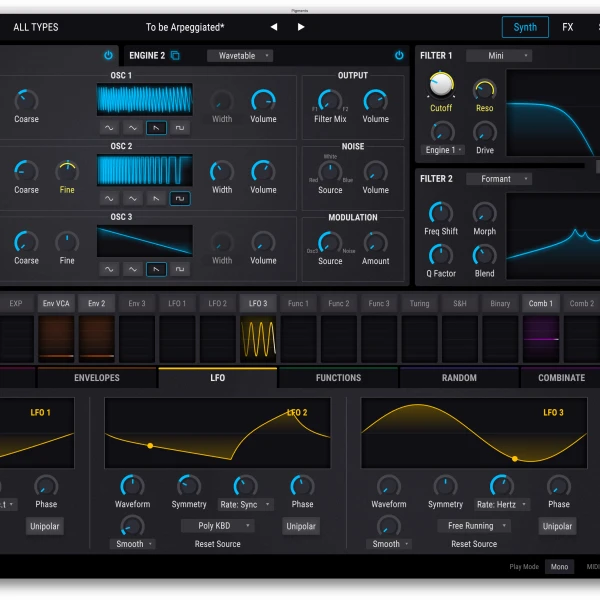Open the FUNCTIONS tab
The image size is (600, 600).
point(338,378)
